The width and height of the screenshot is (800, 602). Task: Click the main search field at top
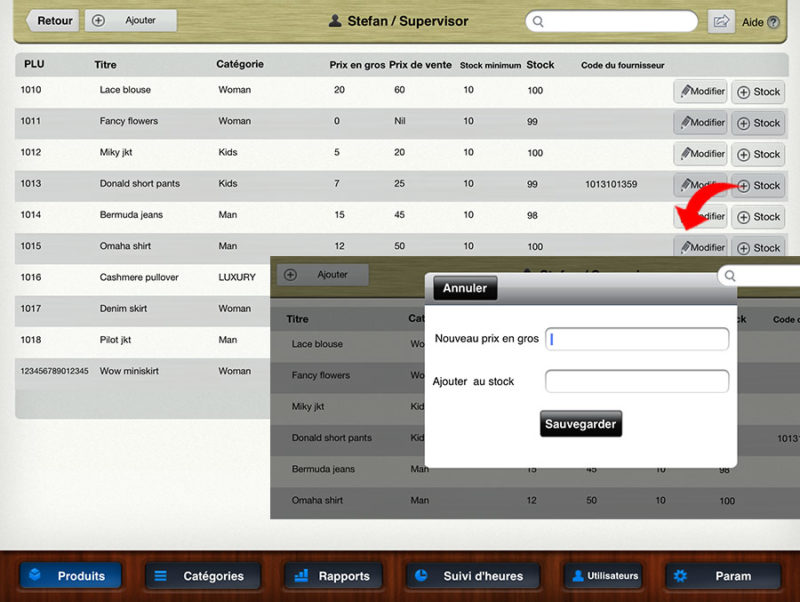tap(611, 21)
